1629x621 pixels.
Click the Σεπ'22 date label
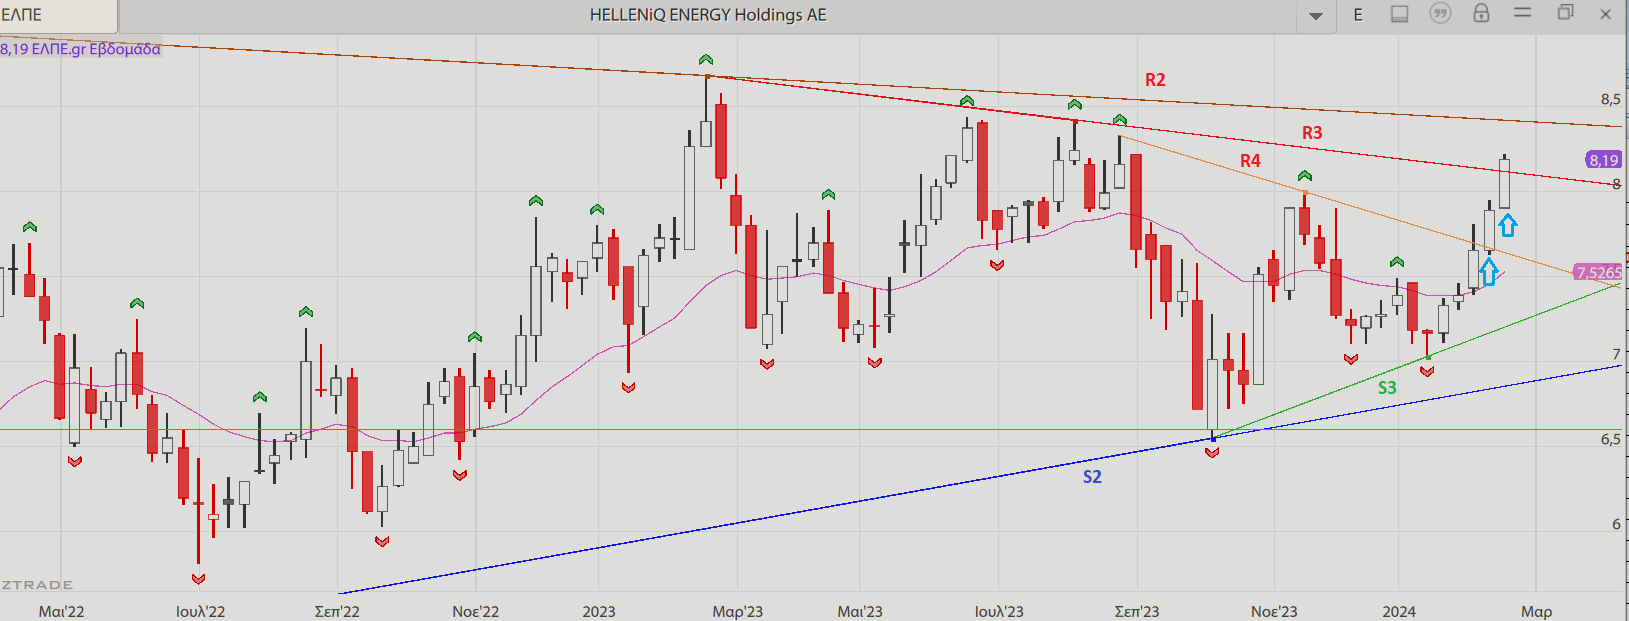(337, 611)
